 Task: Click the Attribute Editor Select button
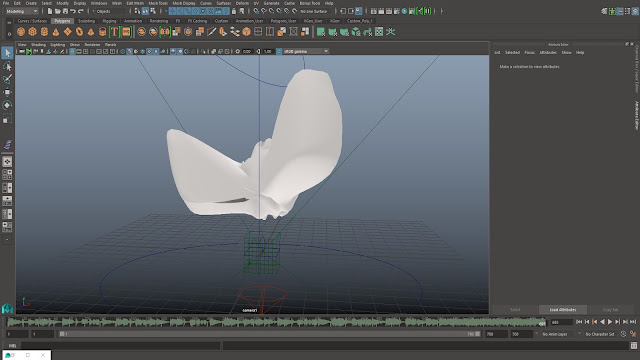point(515,310)
